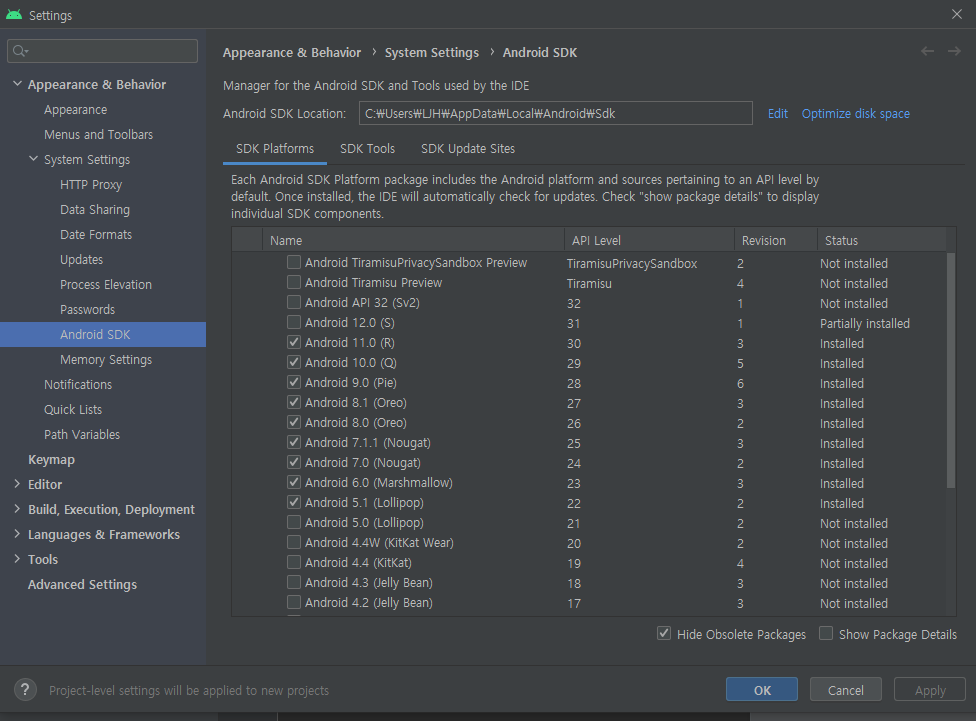Open Keymap settings
Image resolution: width=976 pixels, height=721 pixels.
point(51,459)
